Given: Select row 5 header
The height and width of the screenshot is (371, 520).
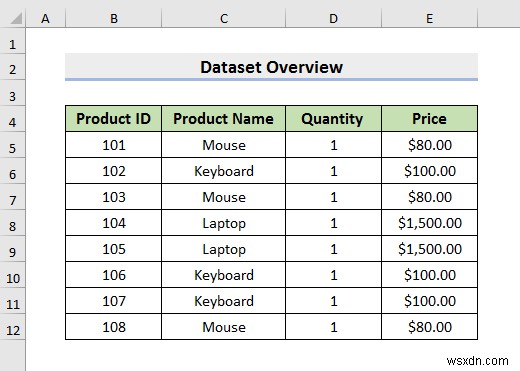Looking at the screenshot, I should (x=12, y=145).
